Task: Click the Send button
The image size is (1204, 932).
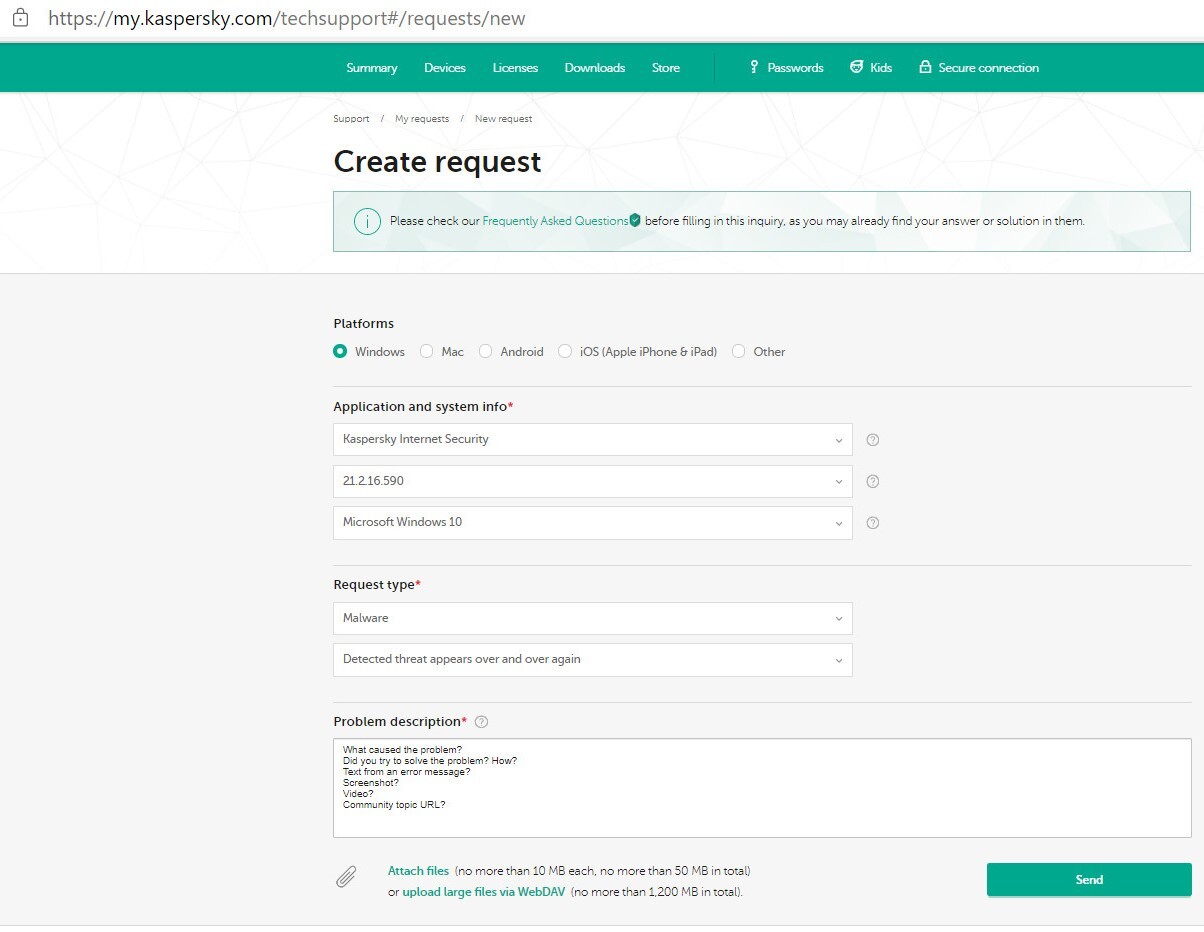Action: [x=1089, y=880]
